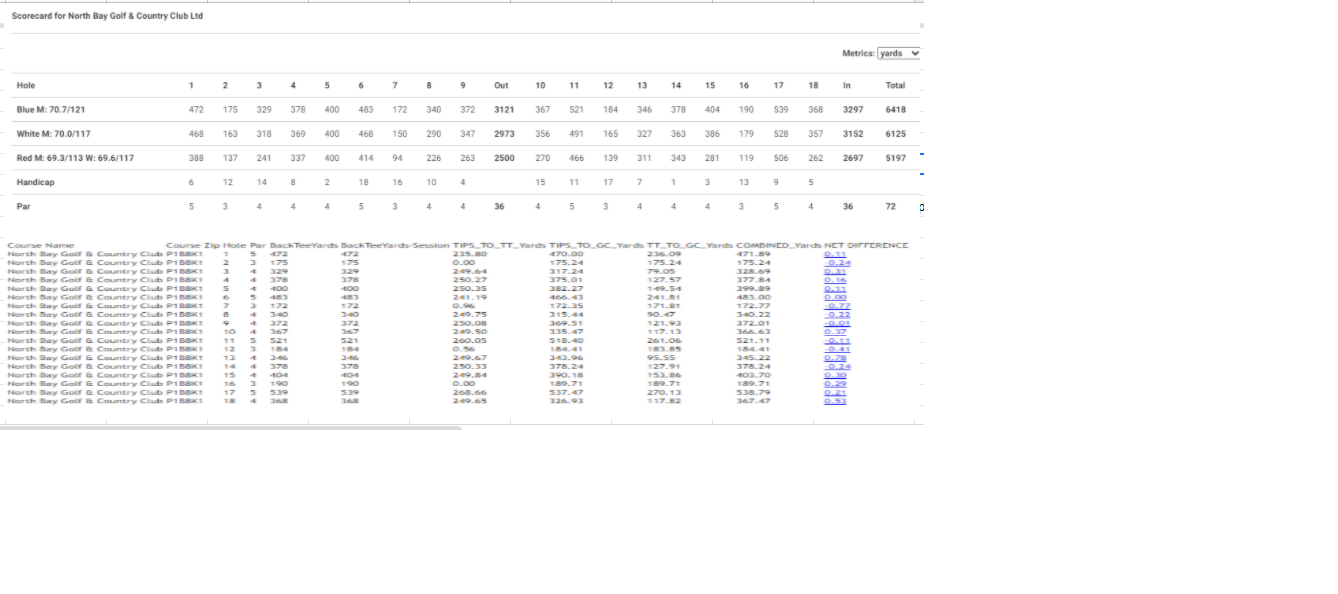Open hole 7 net difference link -0.77
1338x594 pixels.
click(835, 305)
